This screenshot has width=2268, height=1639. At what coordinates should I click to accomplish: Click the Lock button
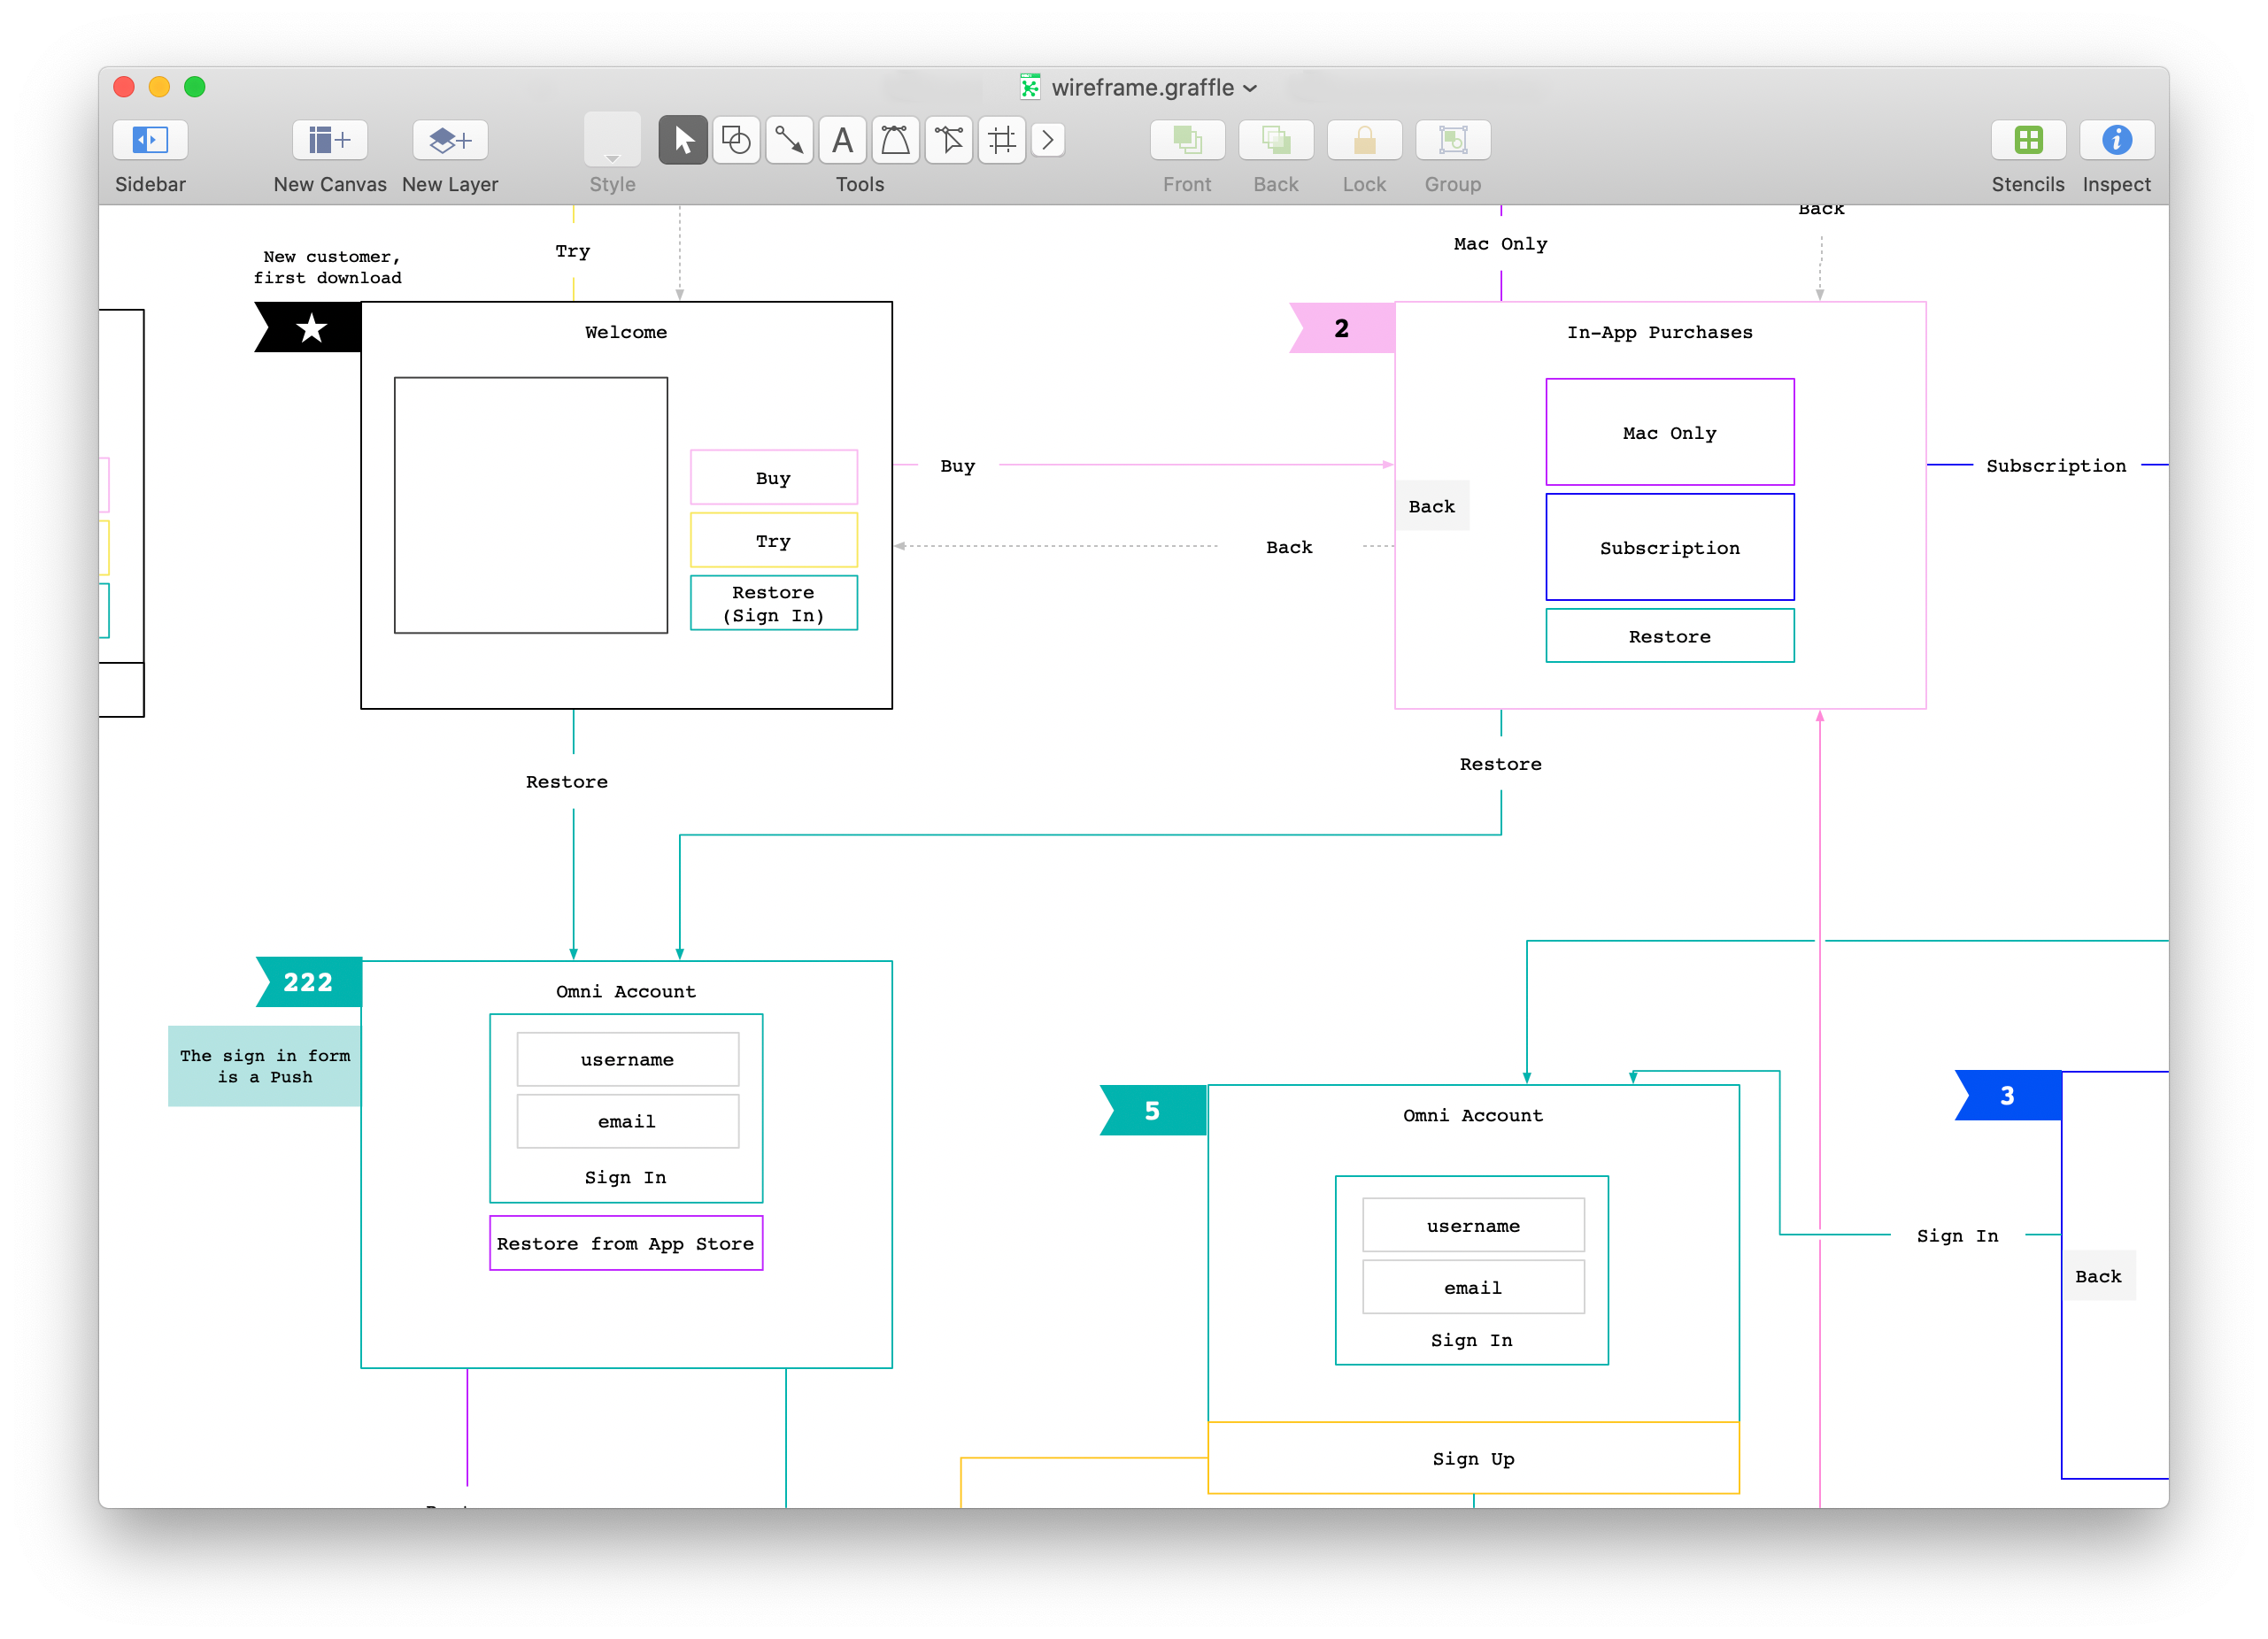[1364, 140]
